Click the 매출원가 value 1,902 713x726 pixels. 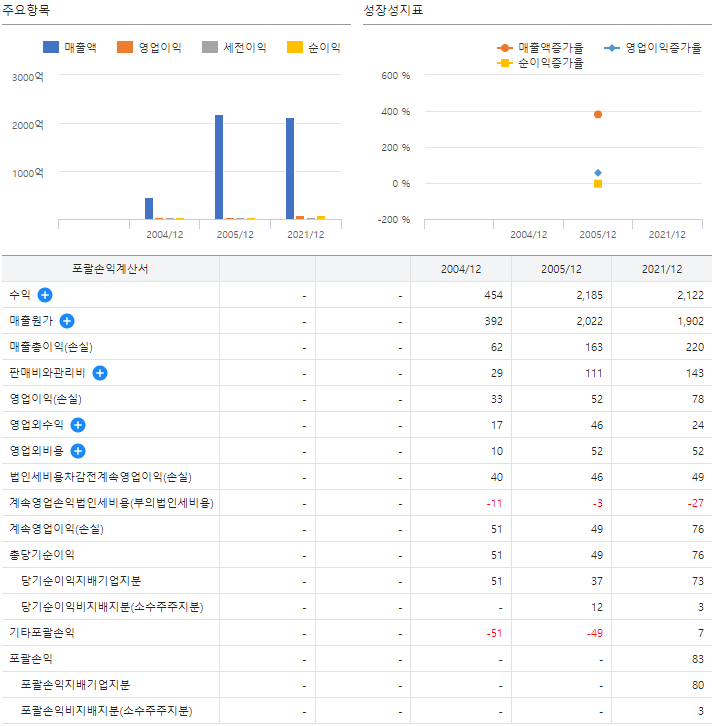pyautogui.click(x=690, y=321)
